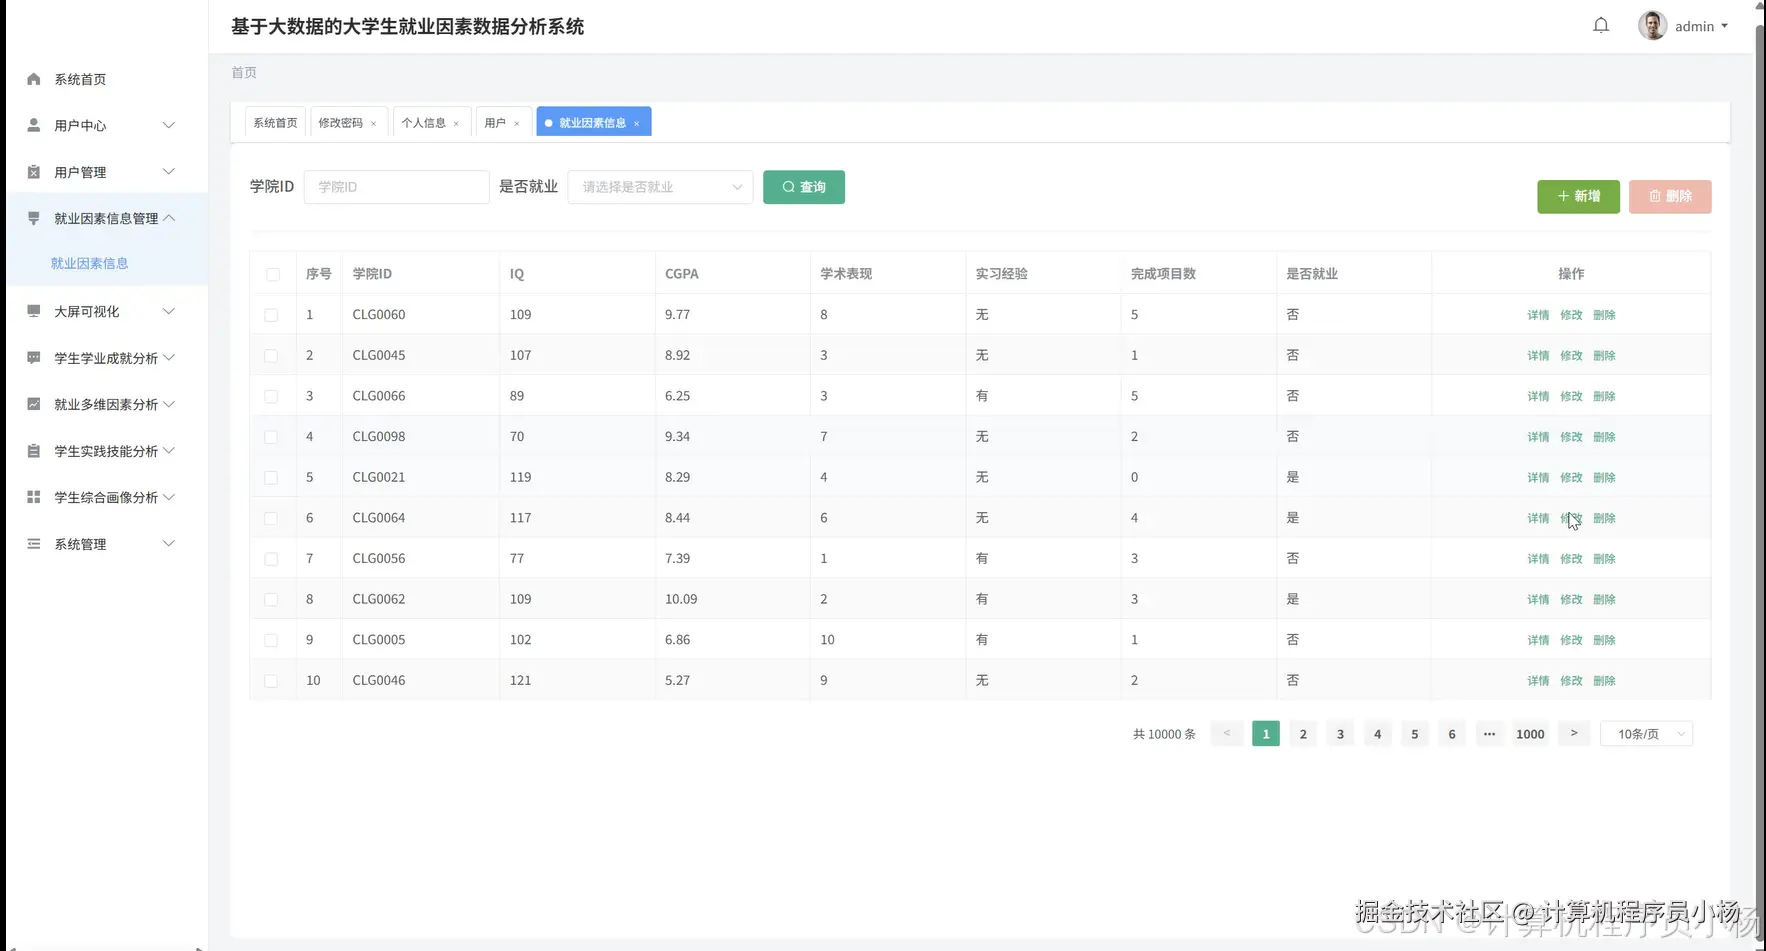The height and width of the screenshot is (951, 1766).
Task: Switch to the 系统首页 tab
Action: (275, 123)
